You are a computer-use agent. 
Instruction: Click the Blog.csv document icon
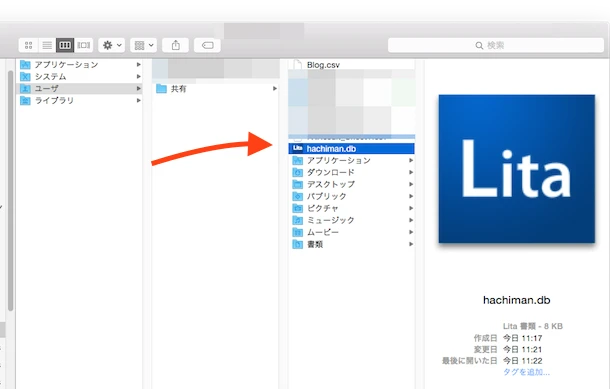297,65
